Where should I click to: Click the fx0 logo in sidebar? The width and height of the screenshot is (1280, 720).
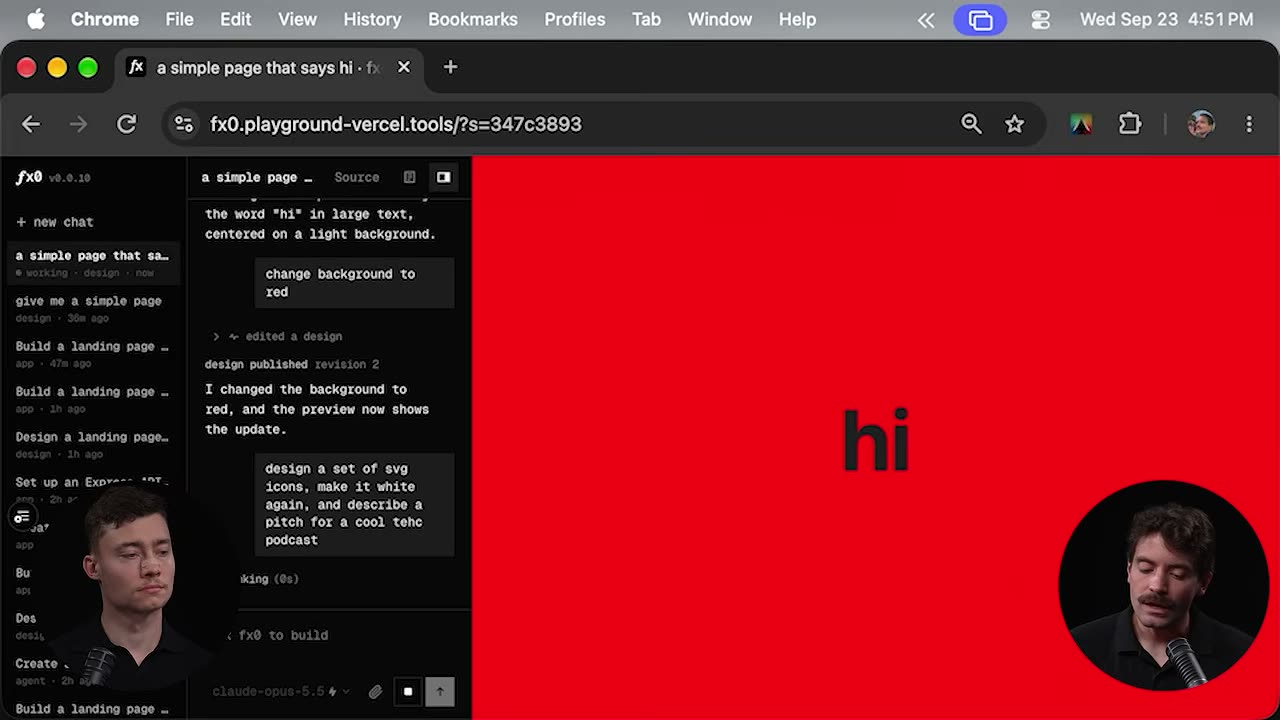pos(29,177)
